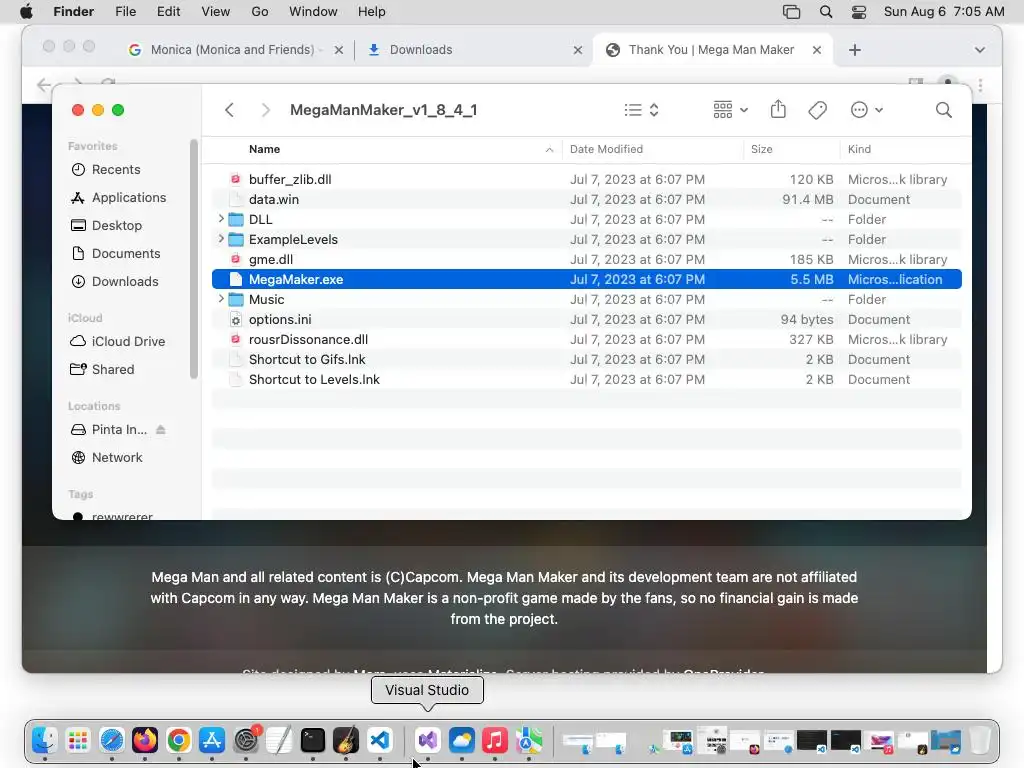
Task: Open Firefox from the Dock
Action: (x=145, y=740)
